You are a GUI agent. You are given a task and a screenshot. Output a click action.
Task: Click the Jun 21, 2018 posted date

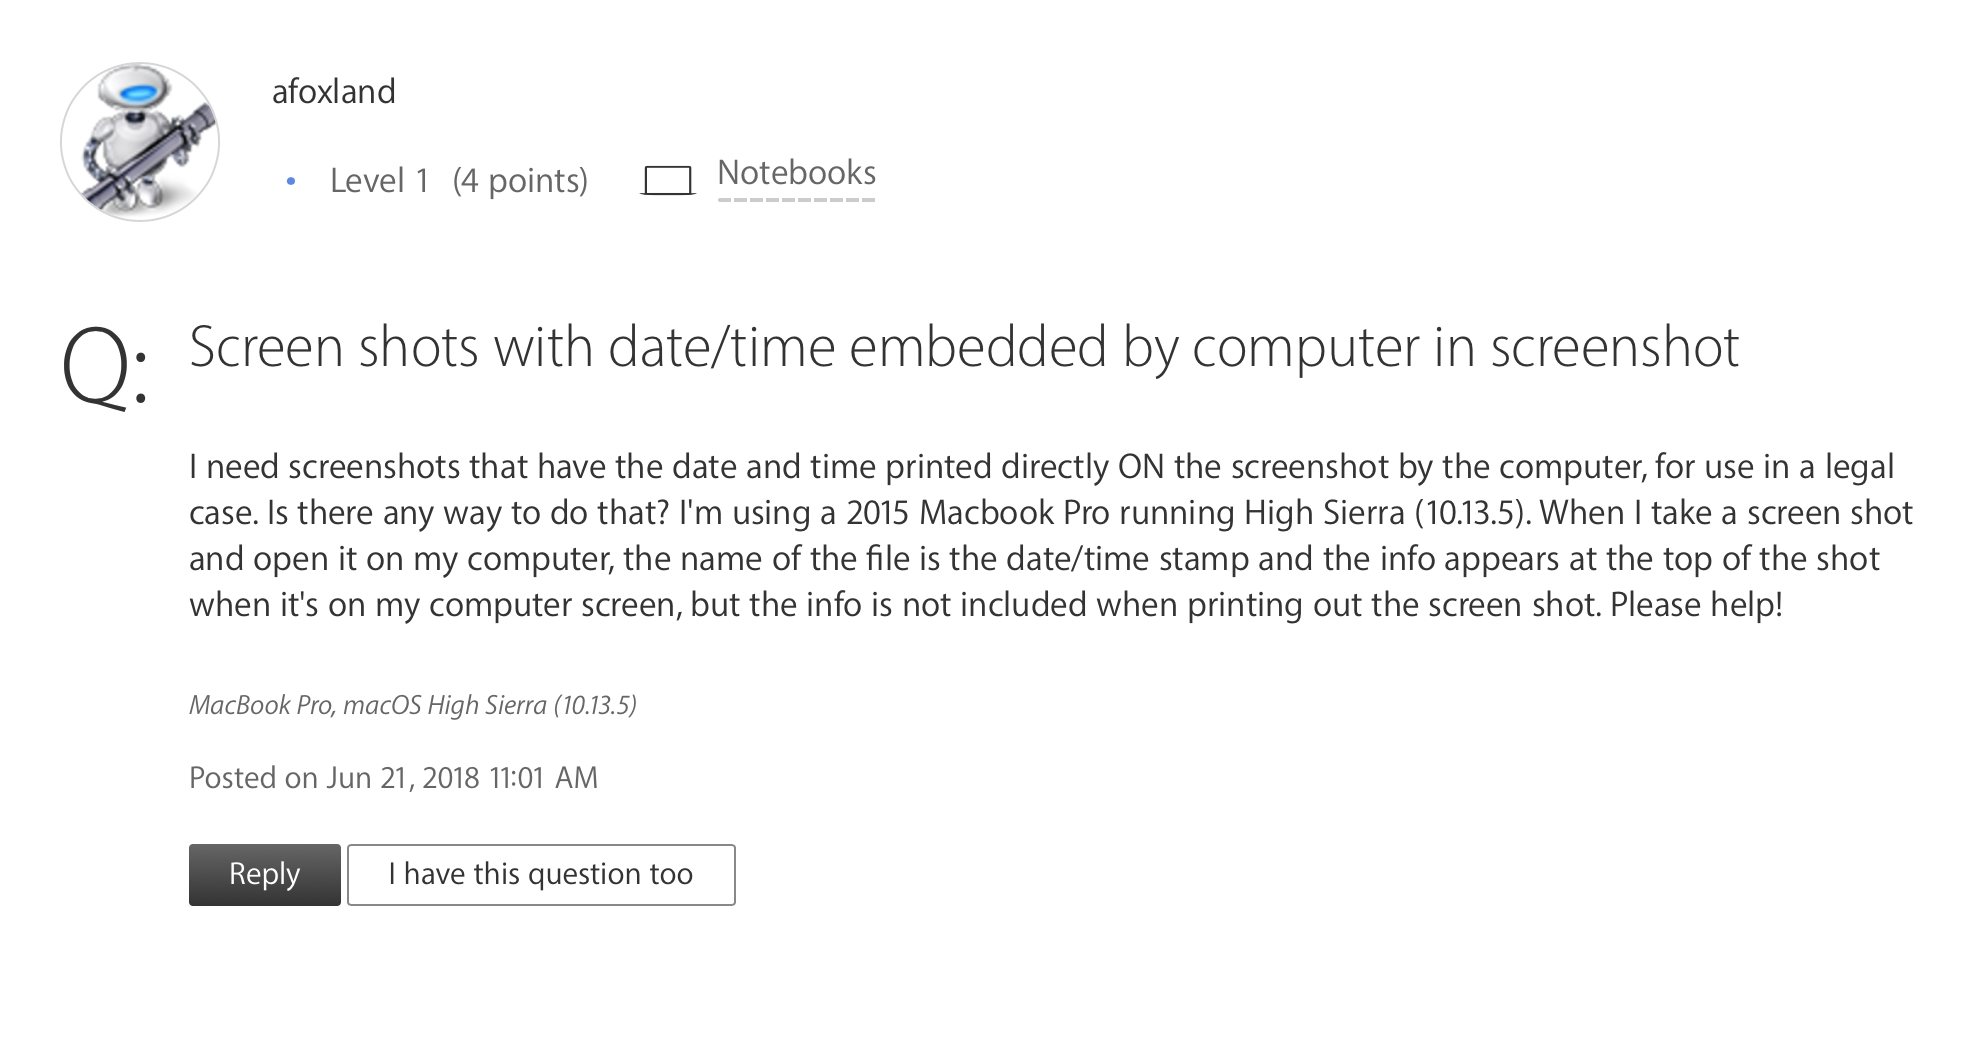click(x=403, y=778)
